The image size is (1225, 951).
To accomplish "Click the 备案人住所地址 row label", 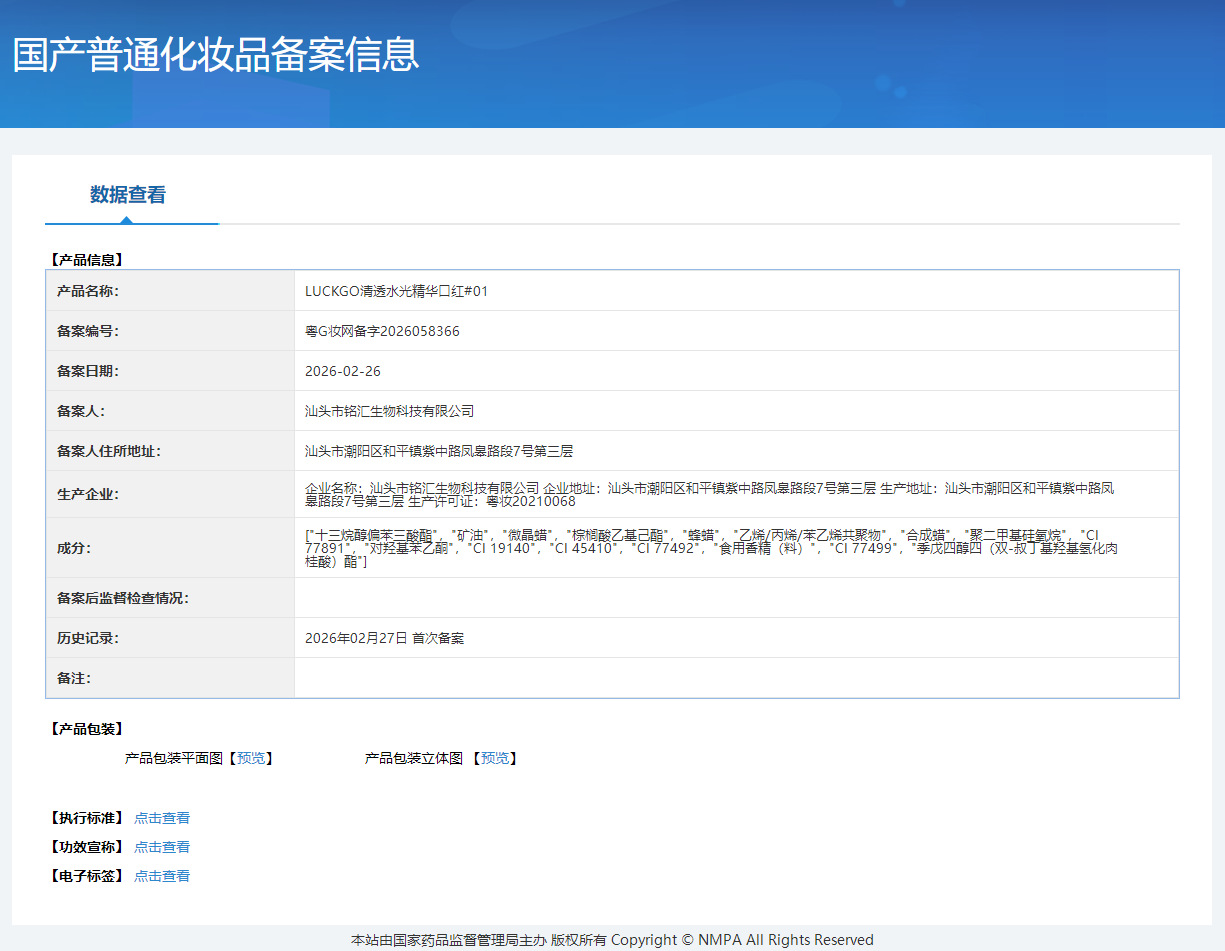I will (109, 451).
